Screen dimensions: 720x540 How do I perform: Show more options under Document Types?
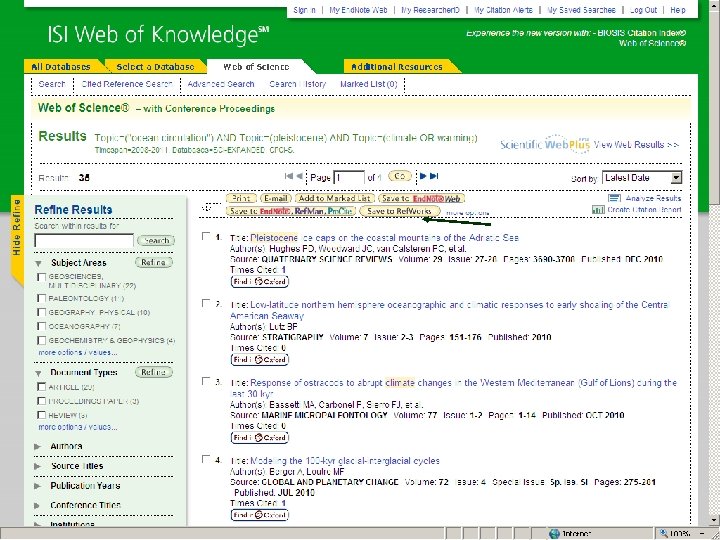[78, 427]
